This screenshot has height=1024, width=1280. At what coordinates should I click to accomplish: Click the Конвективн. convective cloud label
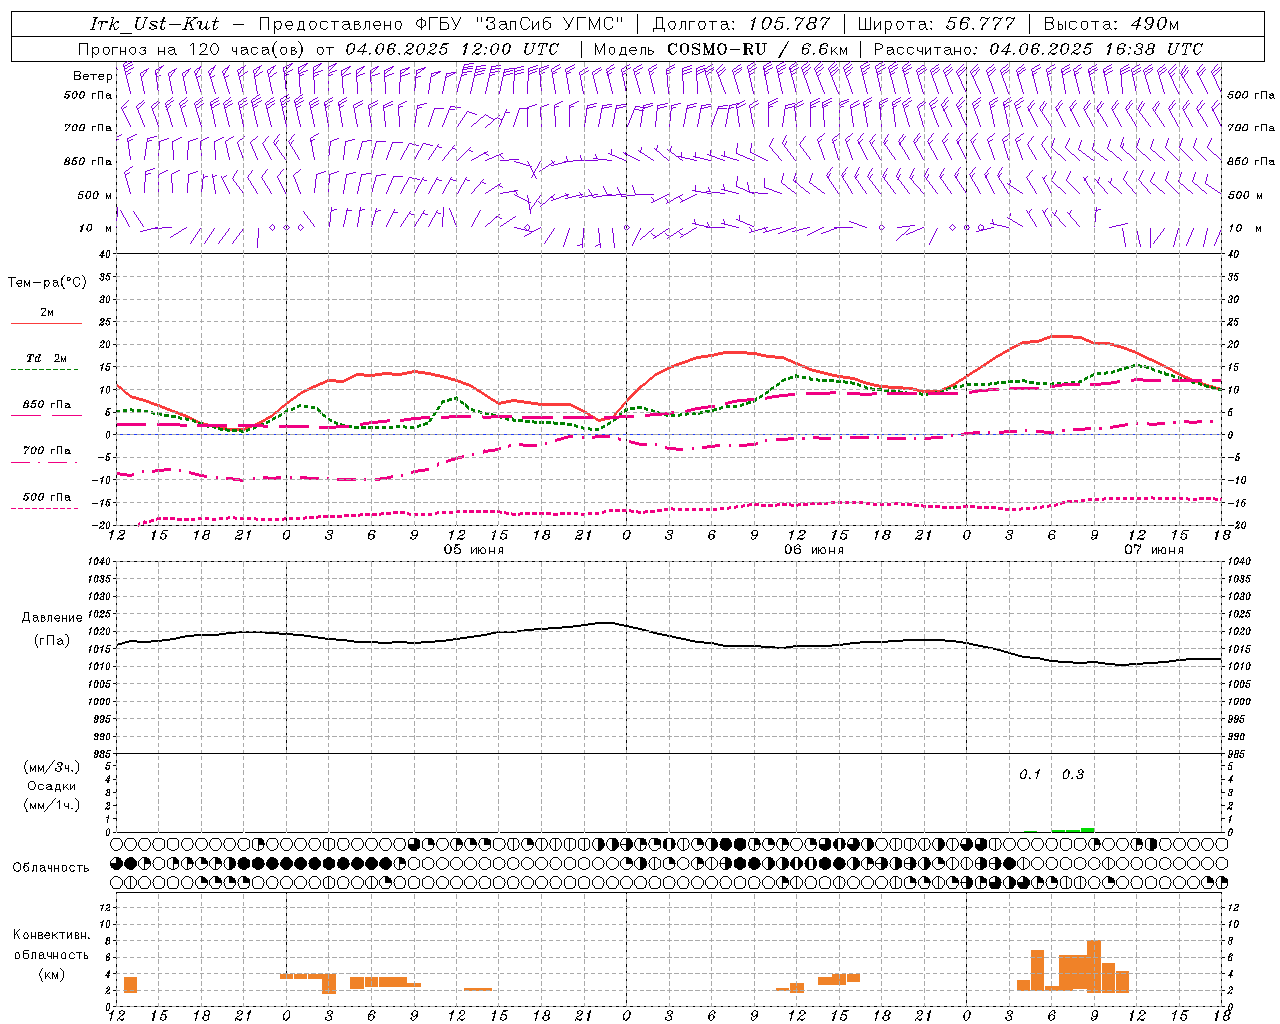coord(52,935)
